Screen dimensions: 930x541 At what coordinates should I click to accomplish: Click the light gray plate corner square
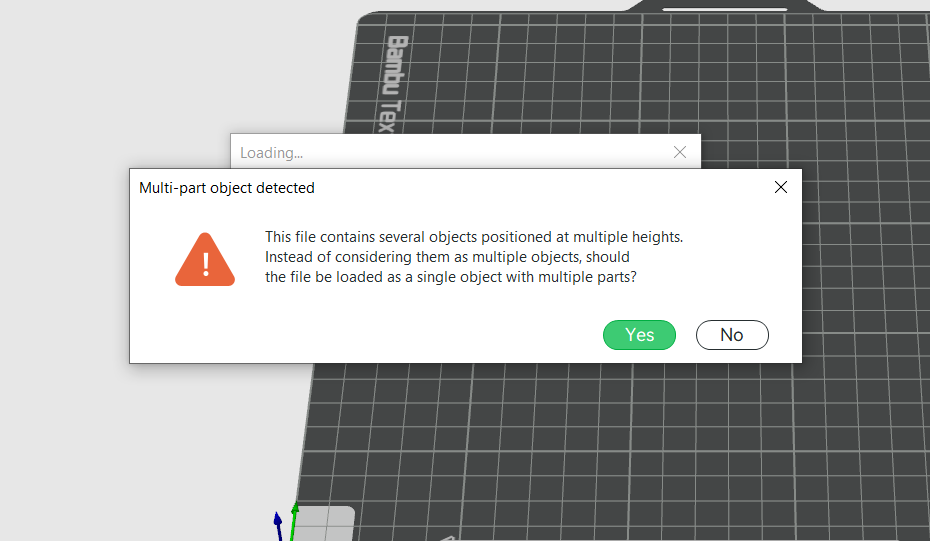click(x=328, y=523)
